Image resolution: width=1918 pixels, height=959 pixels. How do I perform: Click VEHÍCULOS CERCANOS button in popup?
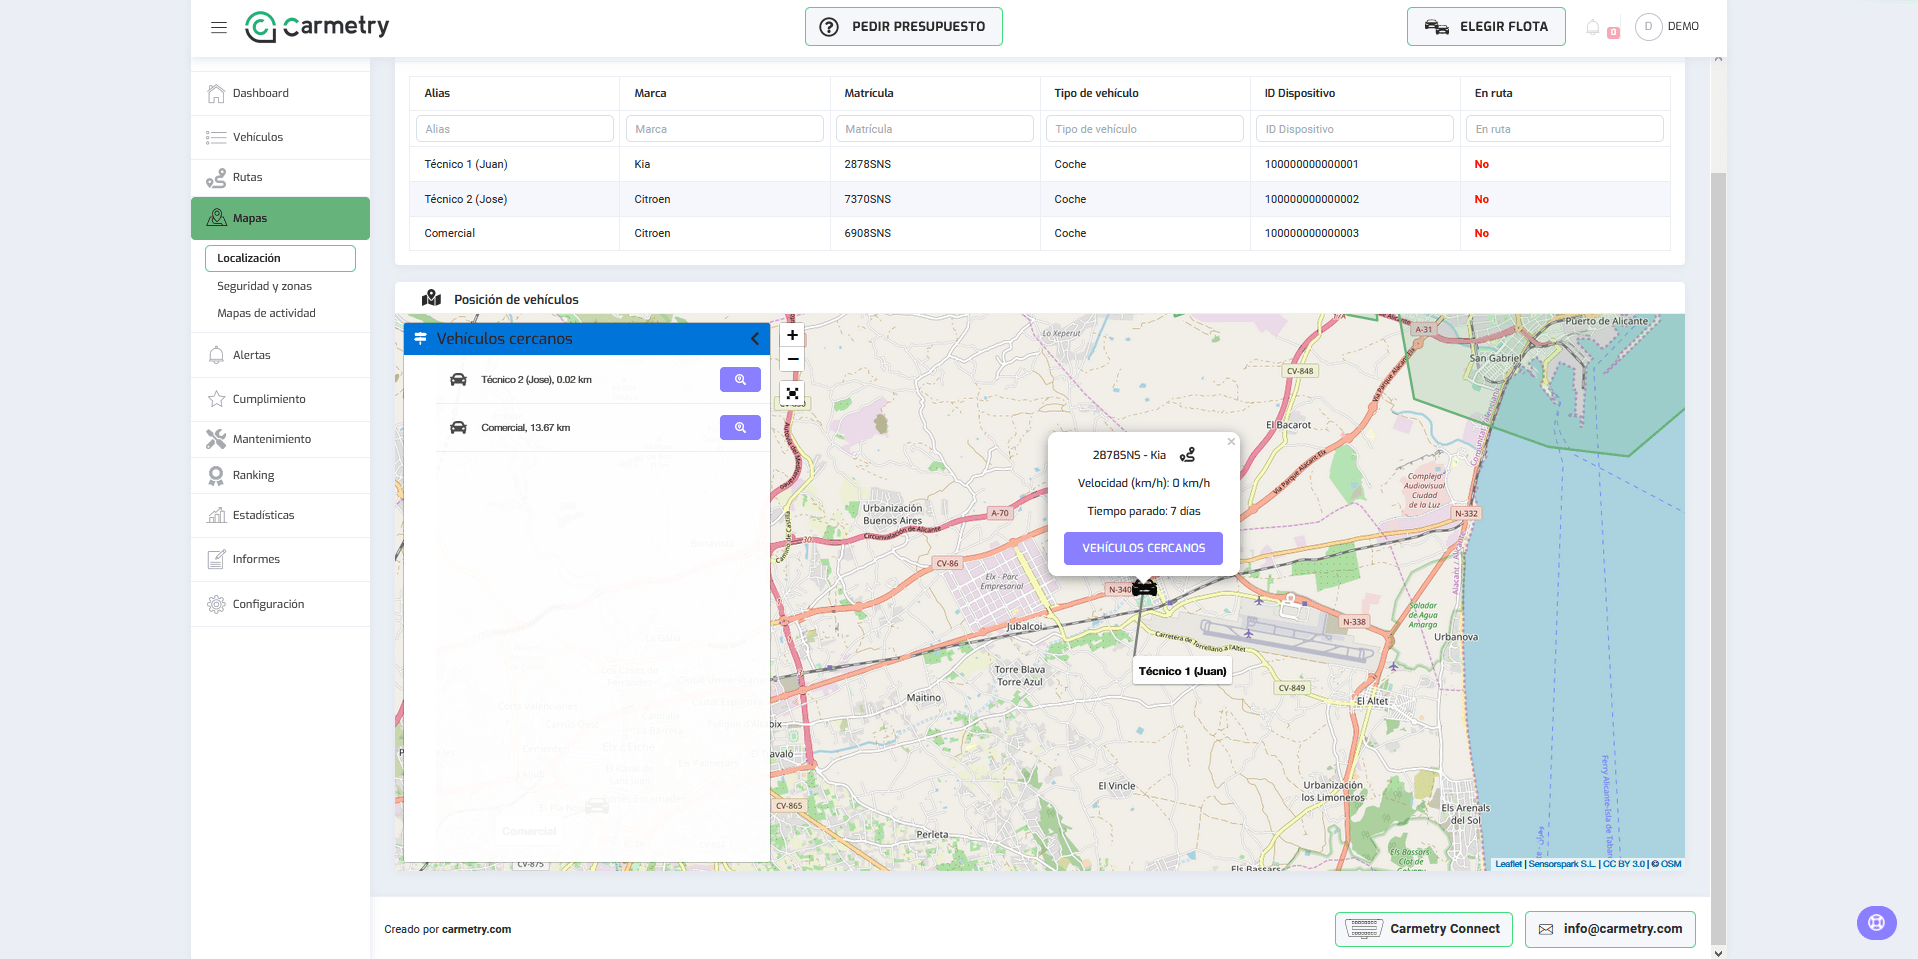point(1143,548)
